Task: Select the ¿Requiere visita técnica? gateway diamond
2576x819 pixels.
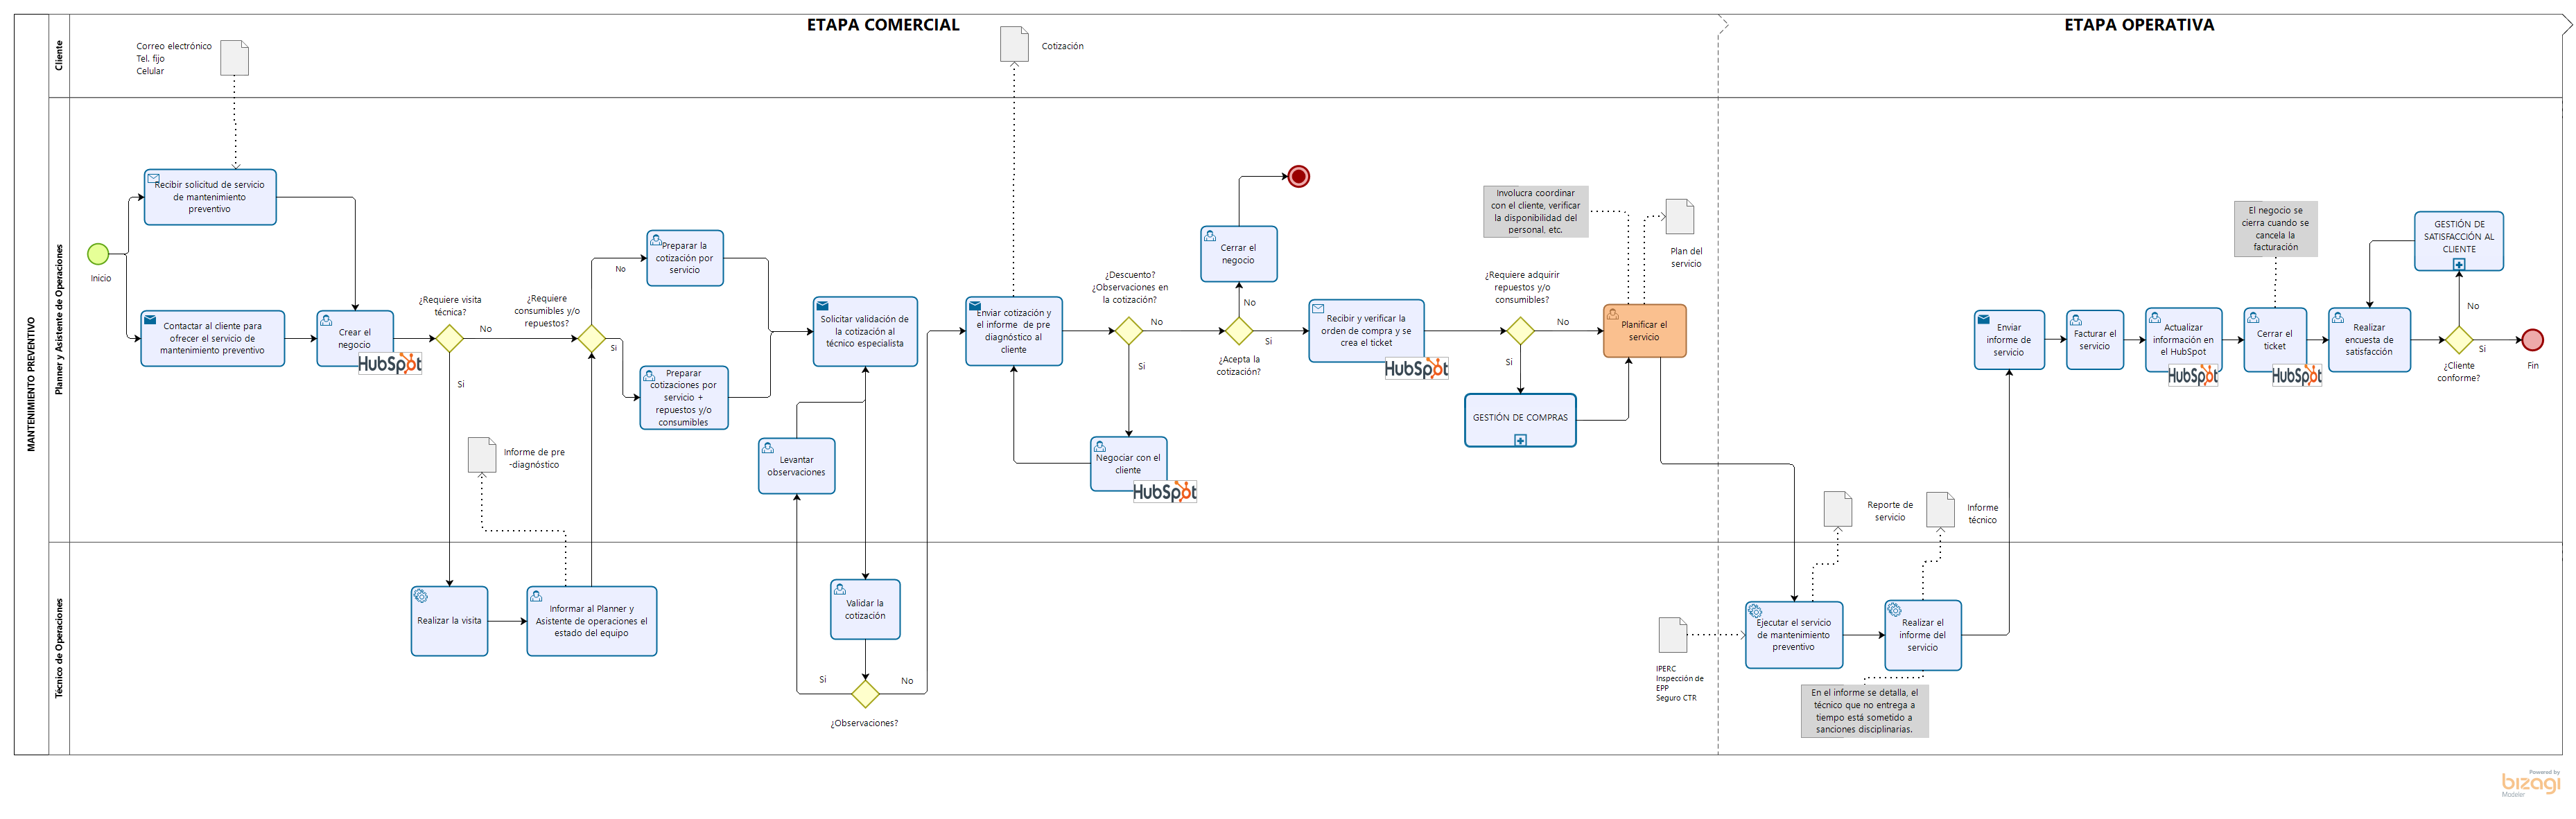Action: 449,338
